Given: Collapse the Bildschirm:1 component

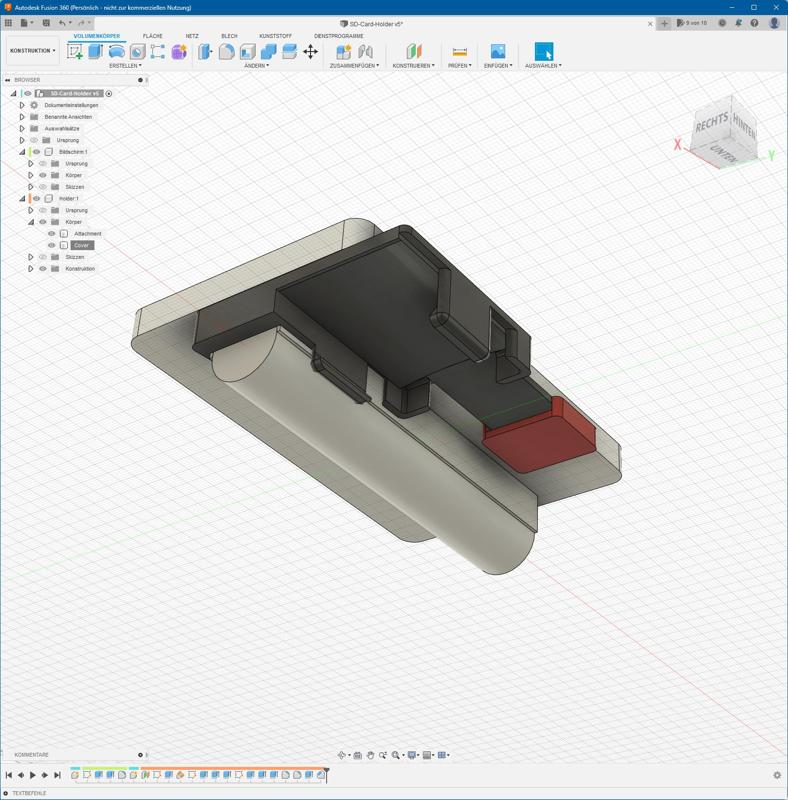Looking at the screenshot, I should tap(22, 152).
